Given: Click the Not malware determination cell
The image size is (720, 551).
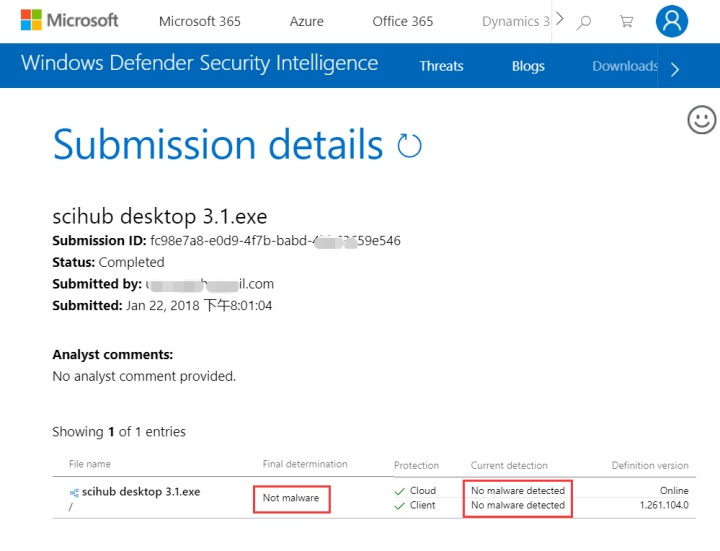Looking at the screenshot, I should pos(291,498).
